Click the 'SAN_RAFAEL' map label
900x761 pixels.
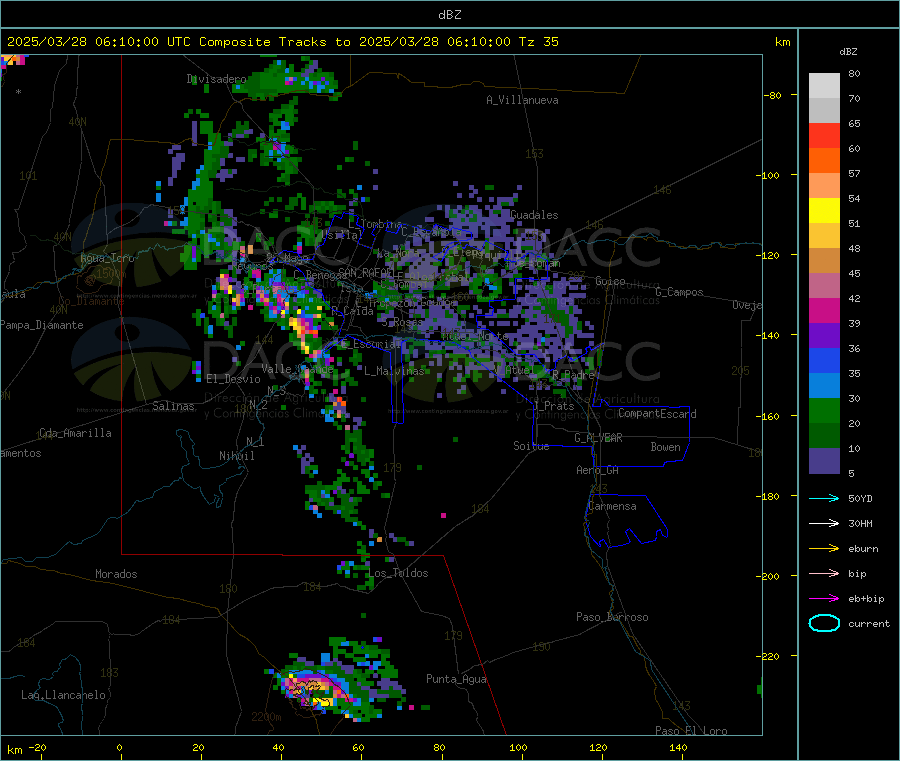click(366, 272)
